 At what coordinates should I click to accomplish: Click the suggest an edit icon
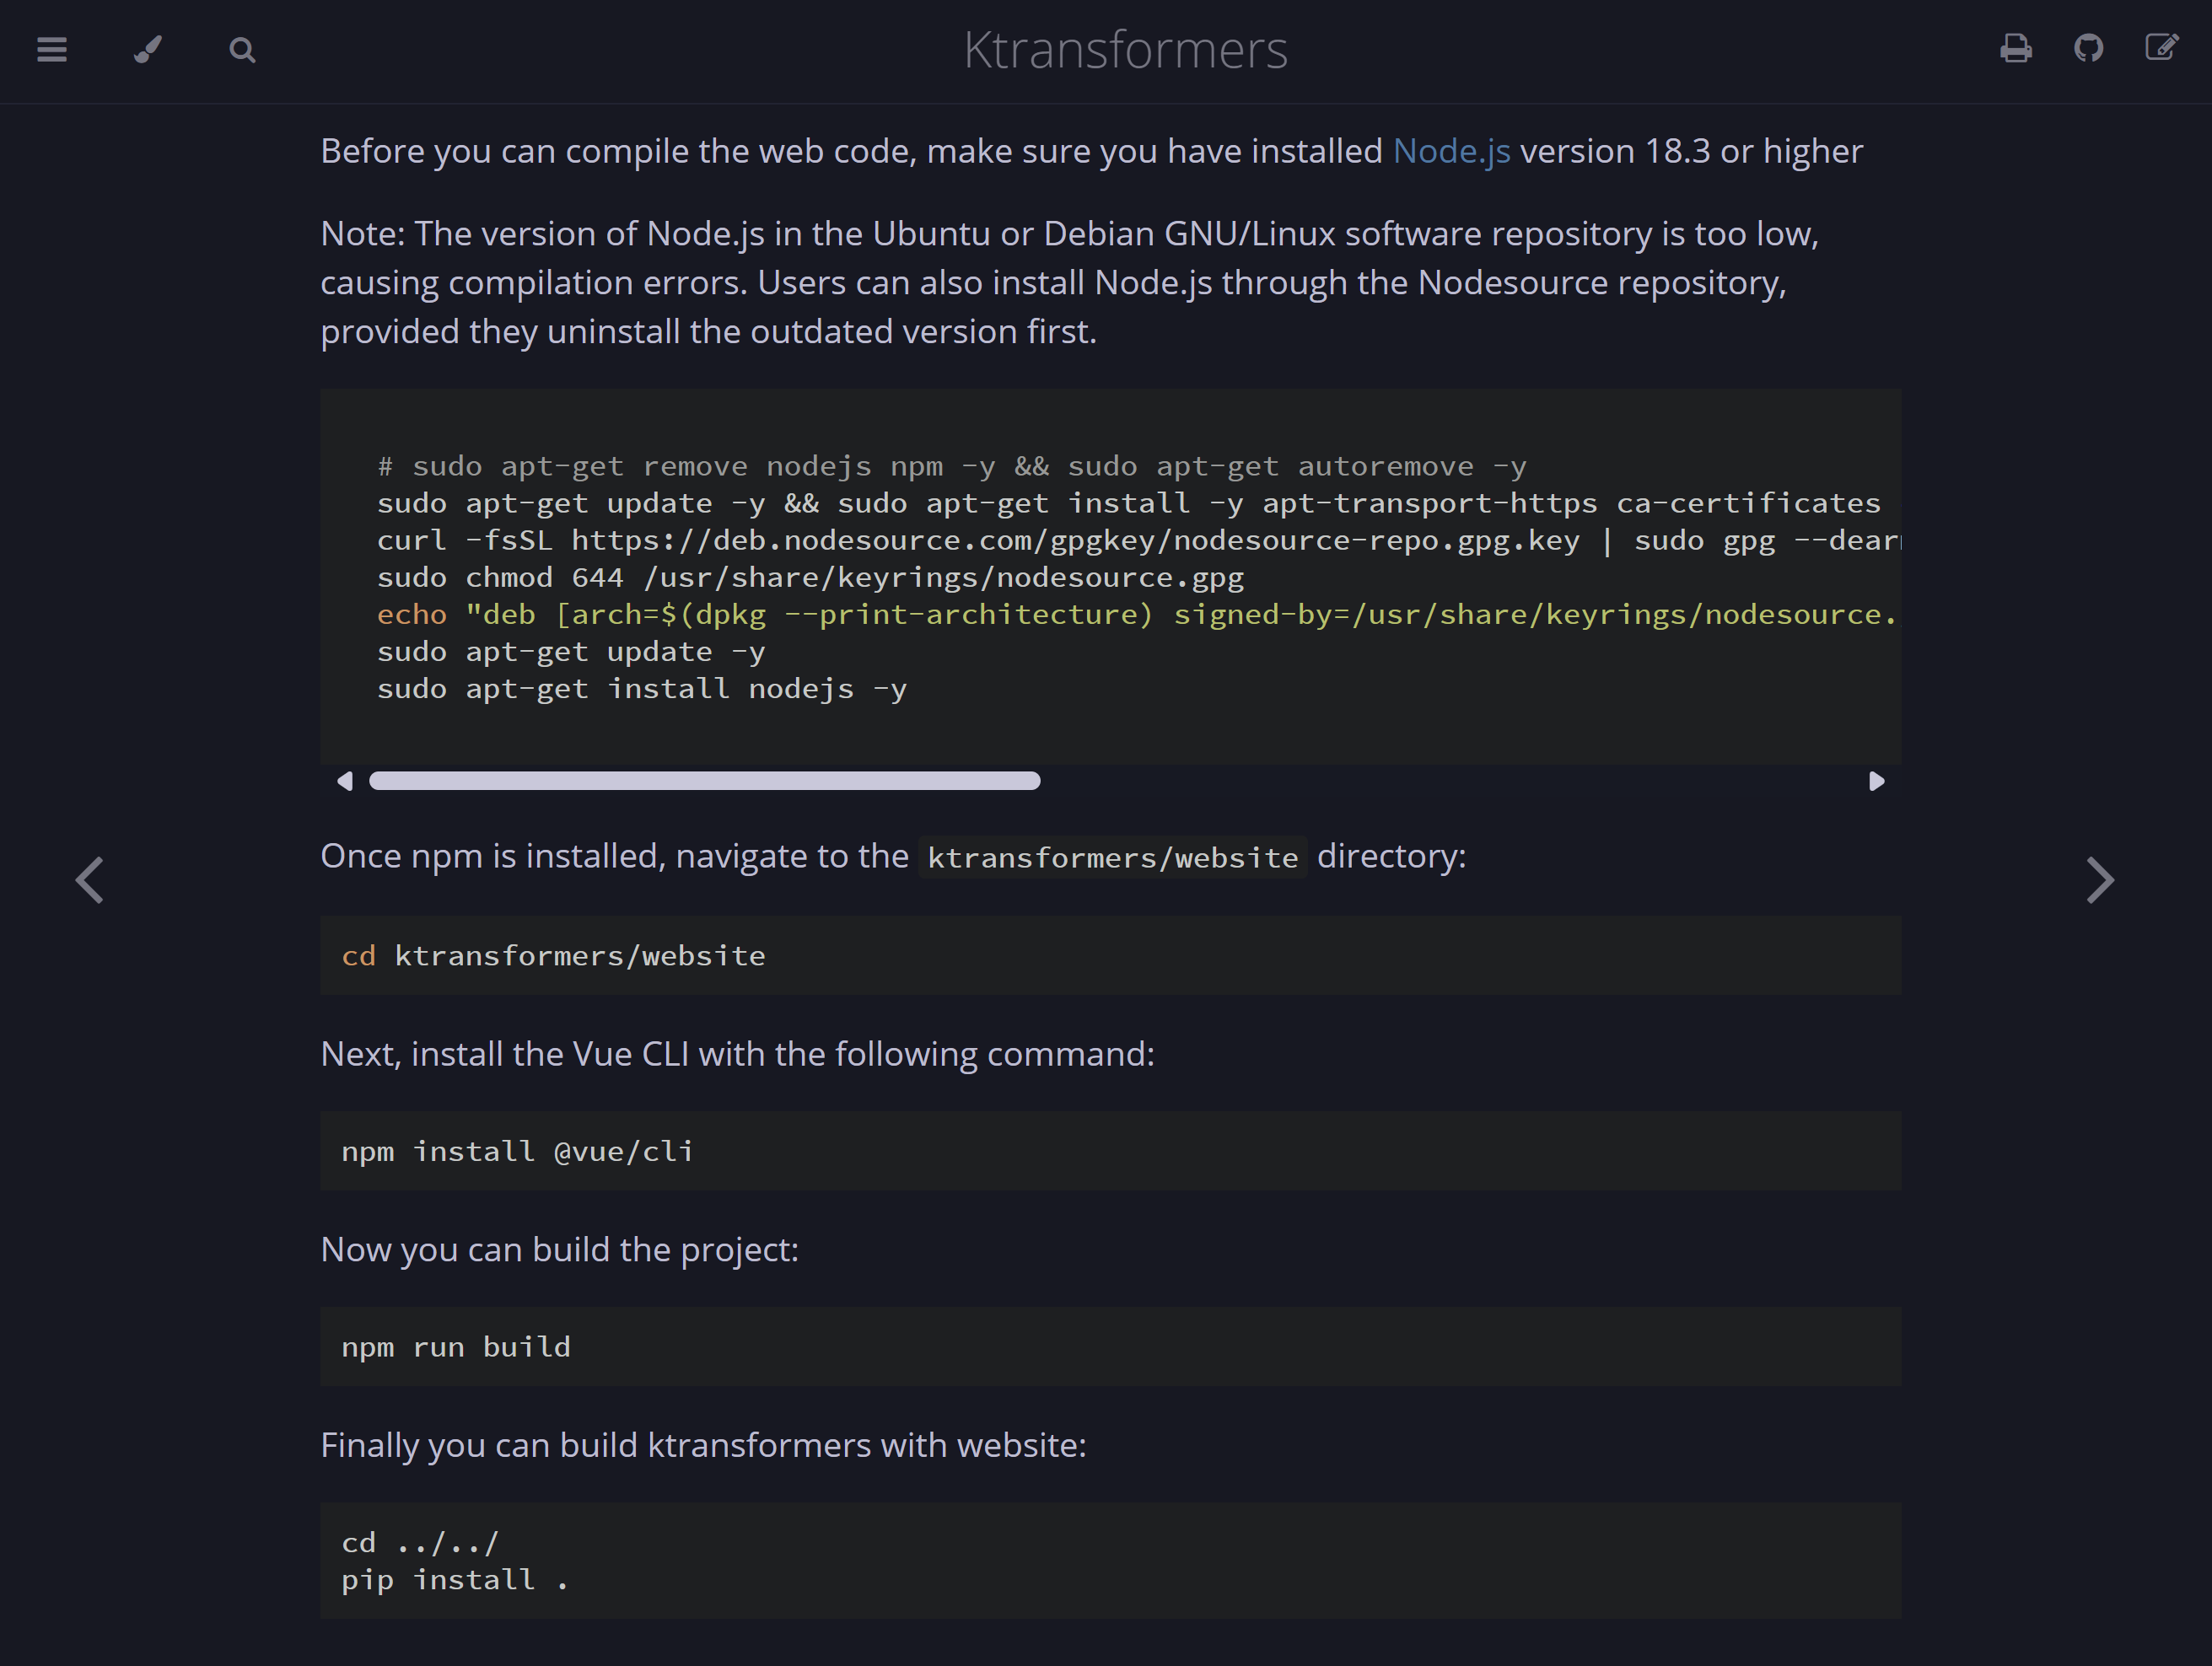point(2161,48)
